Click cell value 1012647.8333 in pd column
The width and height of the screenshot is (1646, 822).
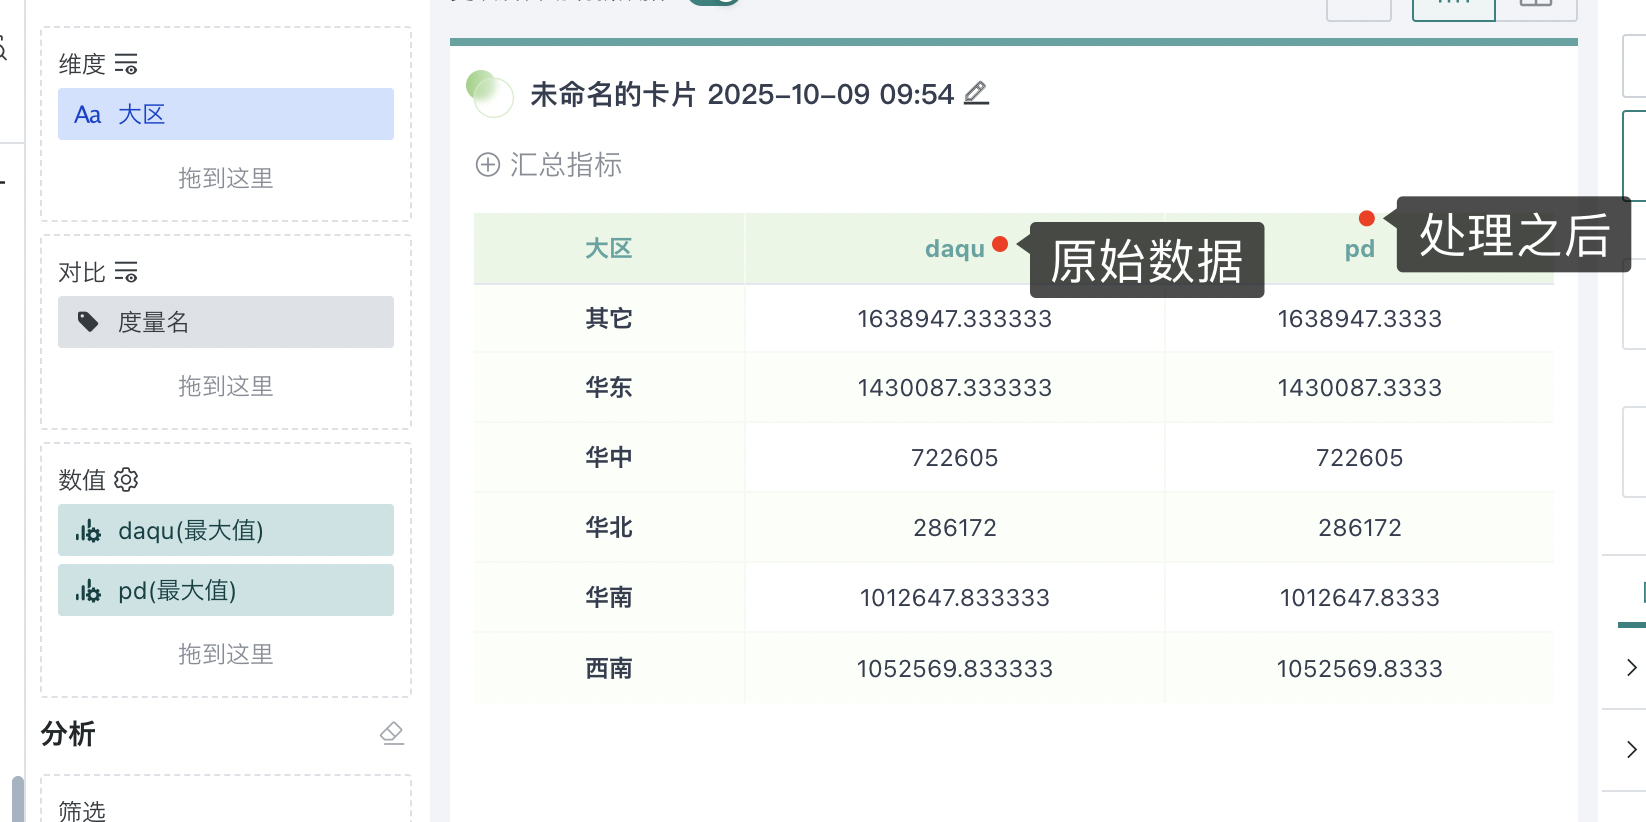1360,598
